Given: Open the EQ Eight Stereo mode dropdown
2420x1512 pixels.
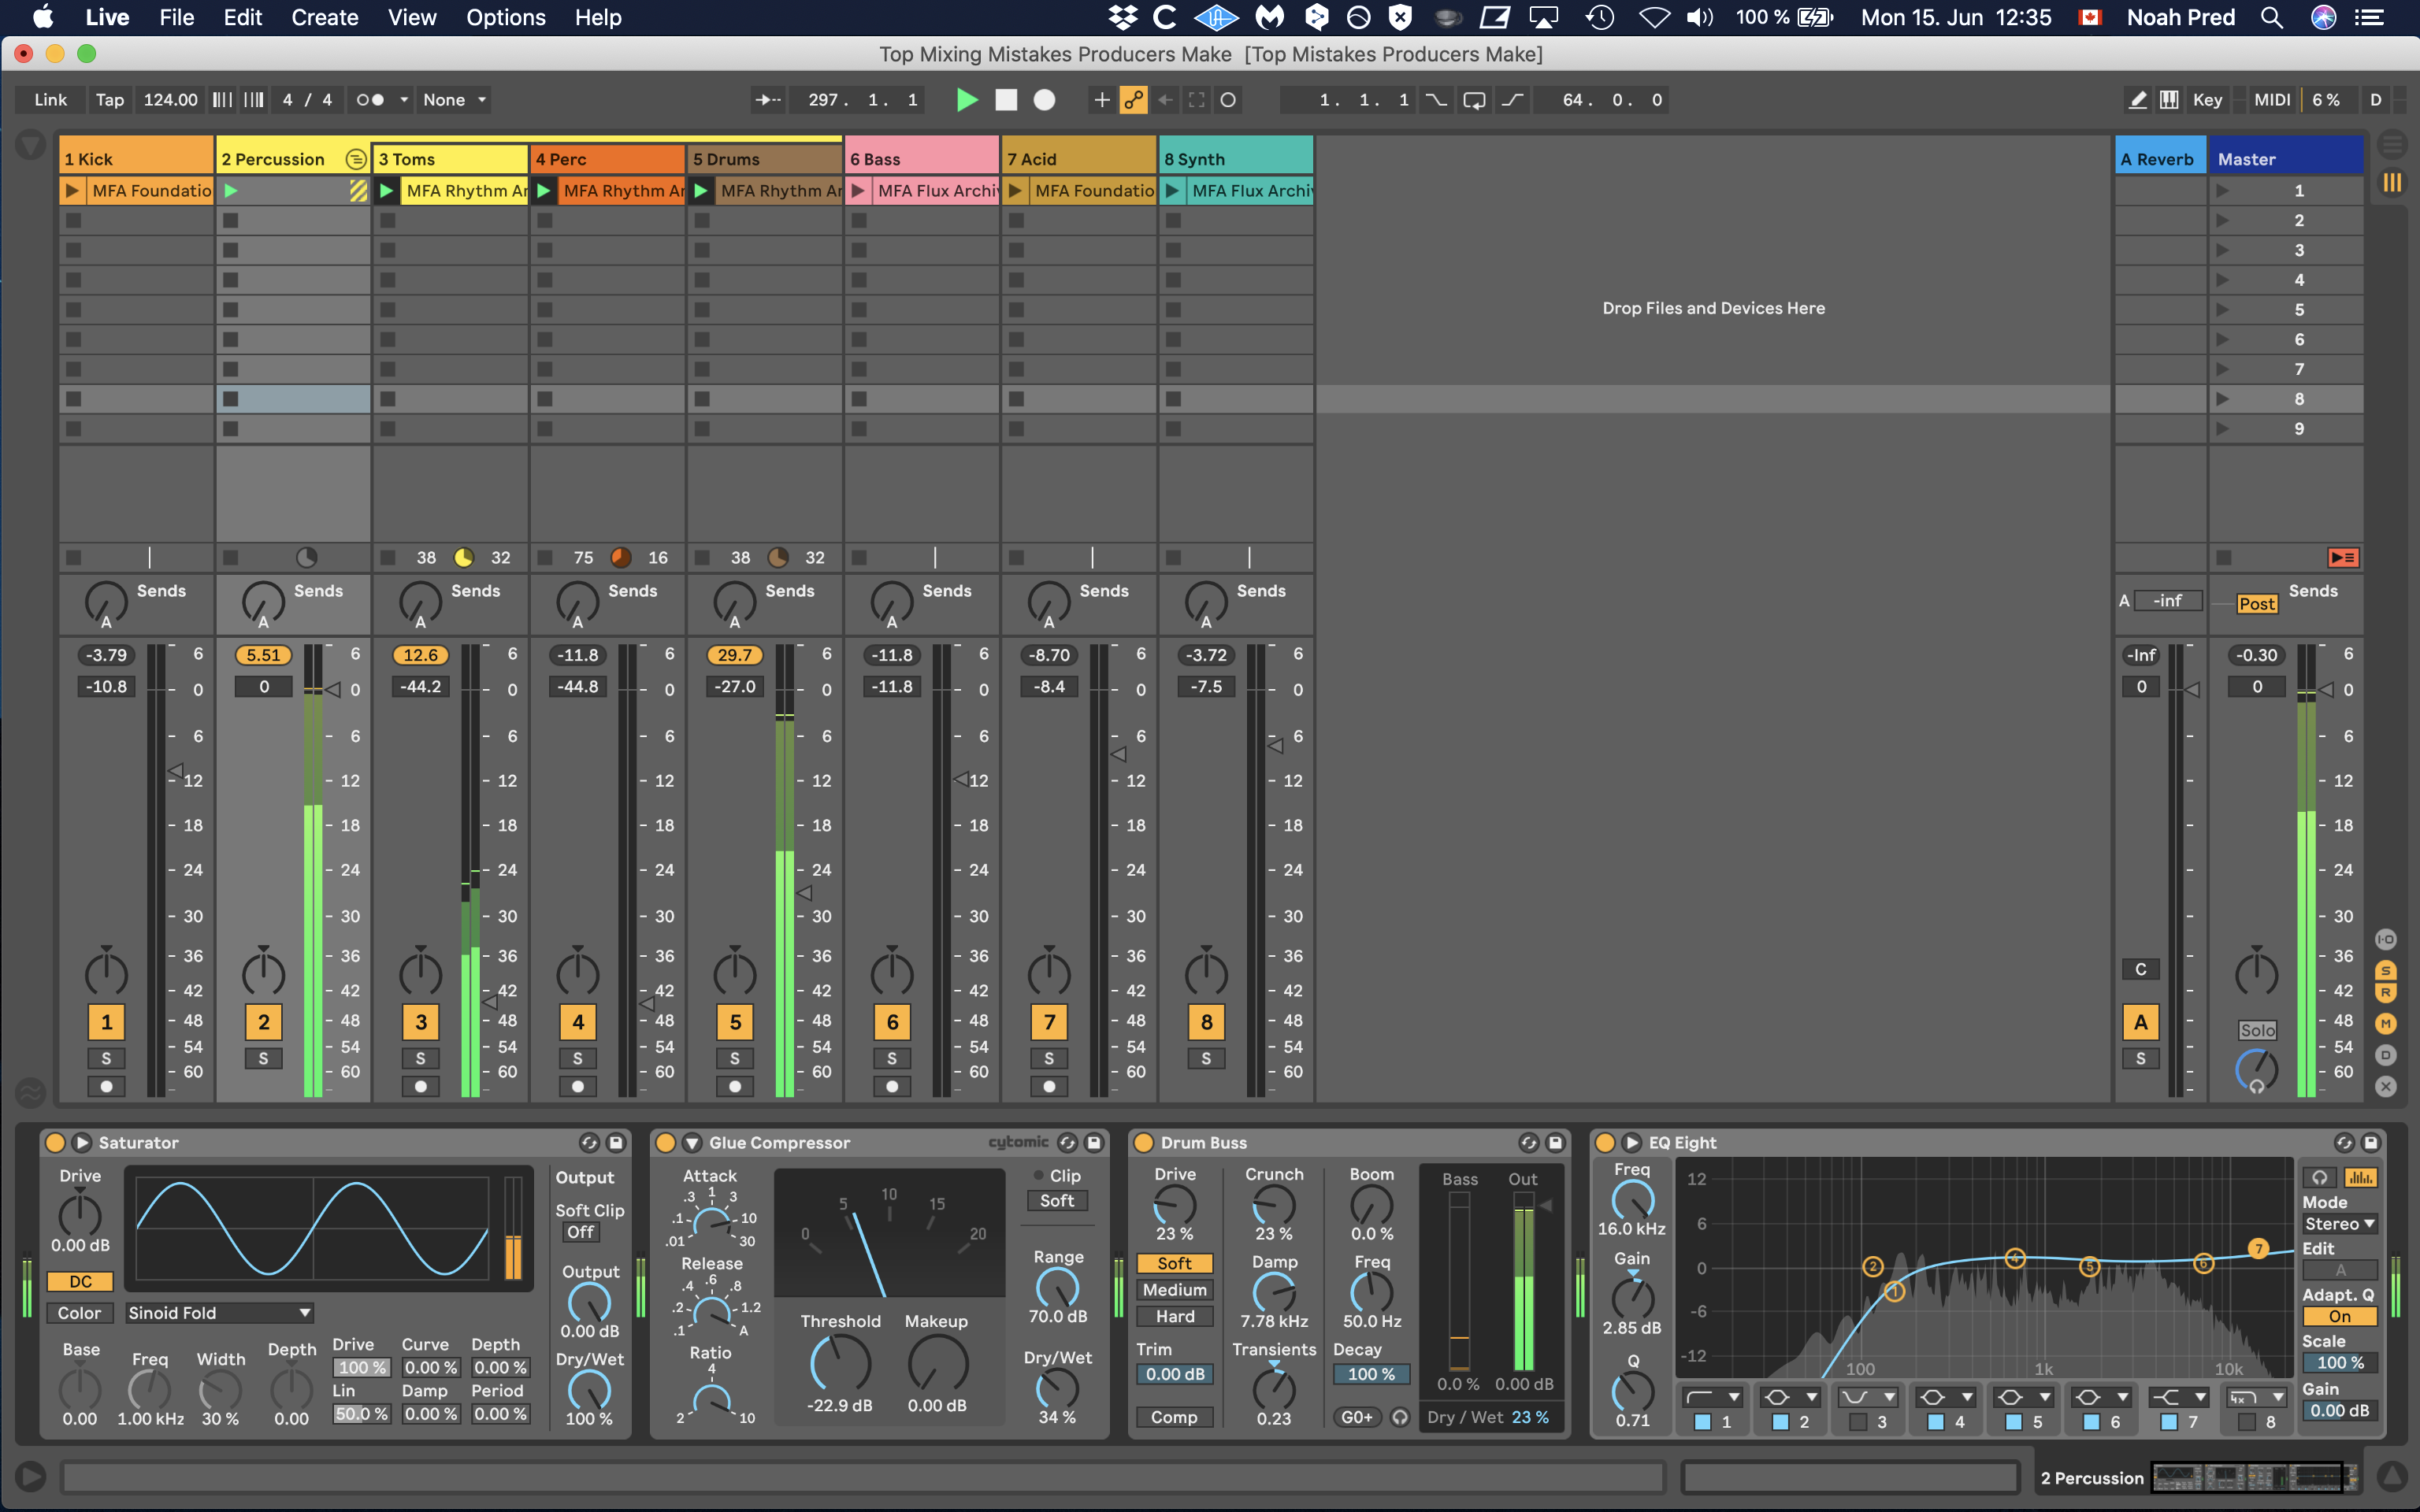Looking at the screenshot, I should pos(2339,1224).
